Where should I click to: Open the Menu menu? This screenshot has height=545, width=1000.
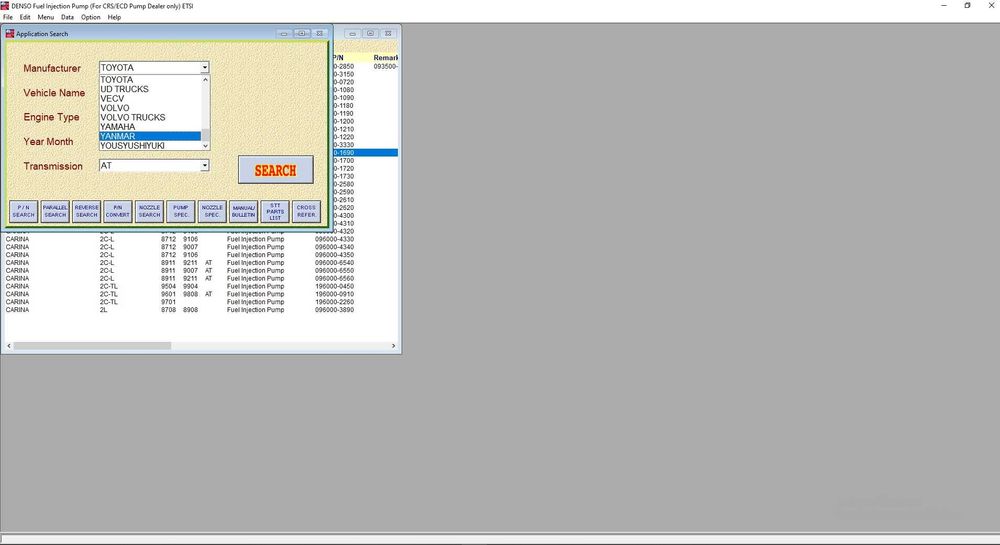[45, 17]
